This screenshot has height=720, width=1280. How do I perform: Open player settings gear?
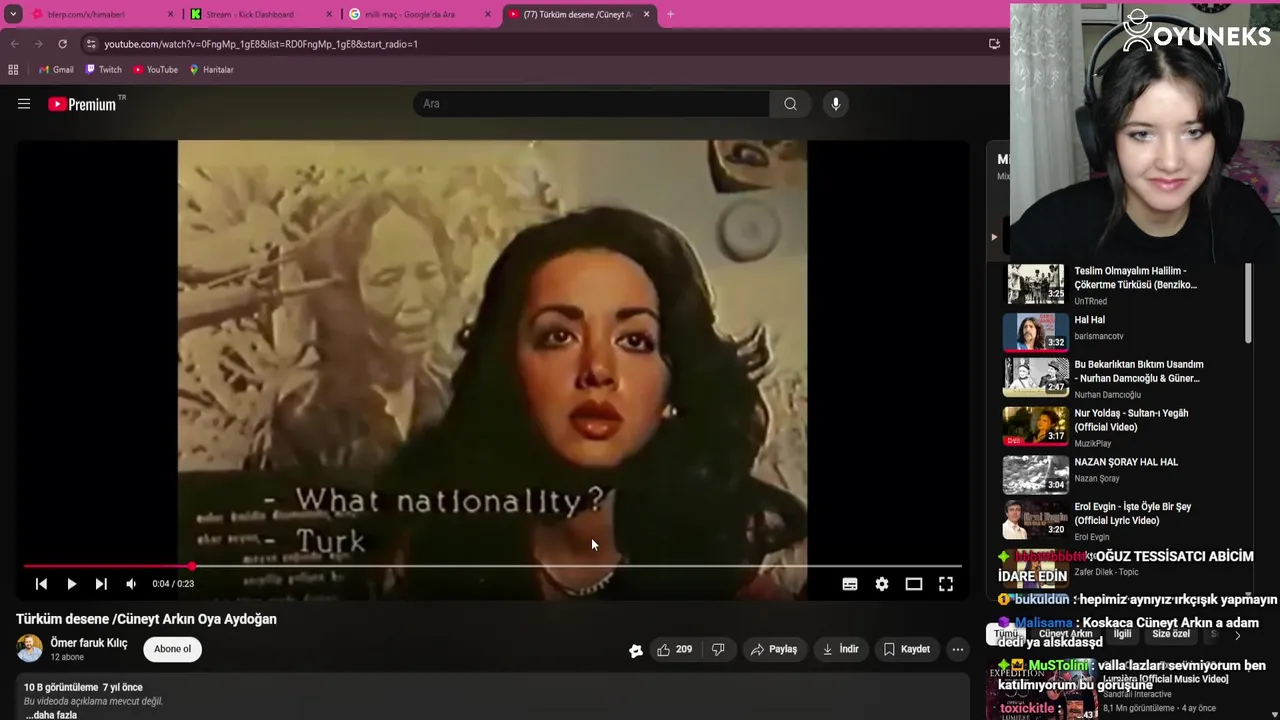click(x=882, y=584)
